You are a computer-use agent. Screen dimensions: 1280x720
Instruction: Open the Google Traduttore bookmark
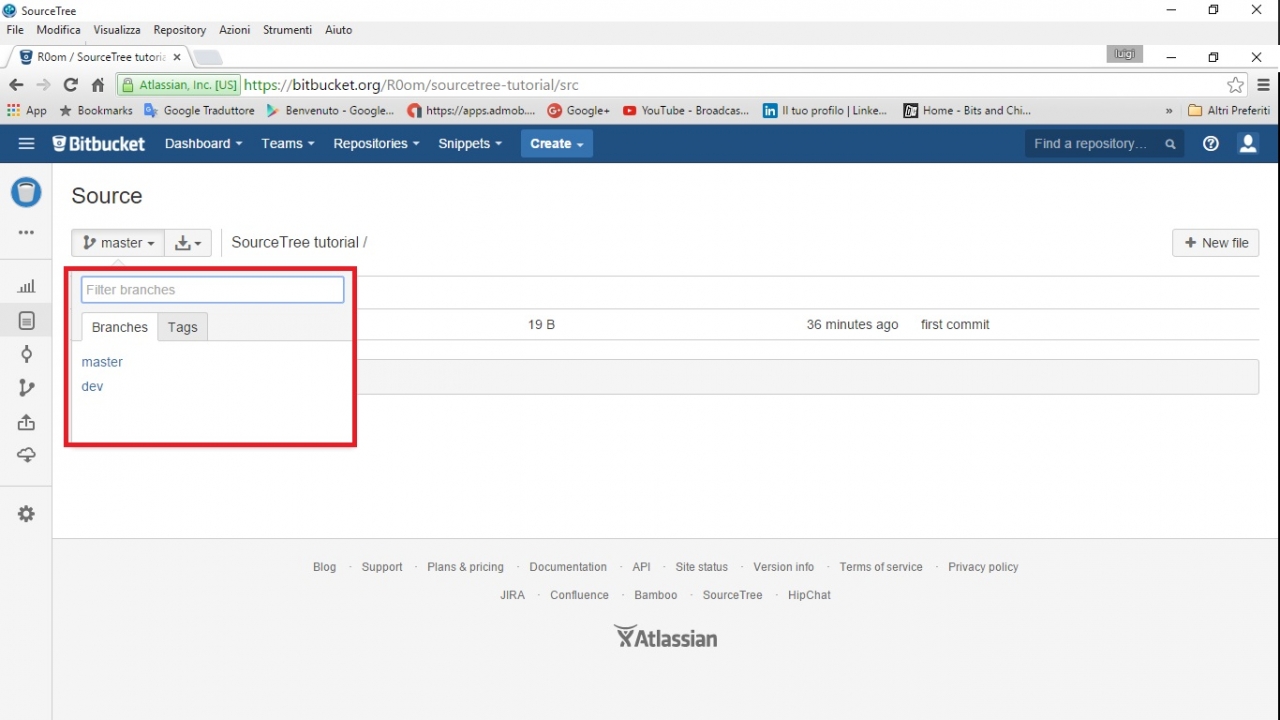(200, 111)
